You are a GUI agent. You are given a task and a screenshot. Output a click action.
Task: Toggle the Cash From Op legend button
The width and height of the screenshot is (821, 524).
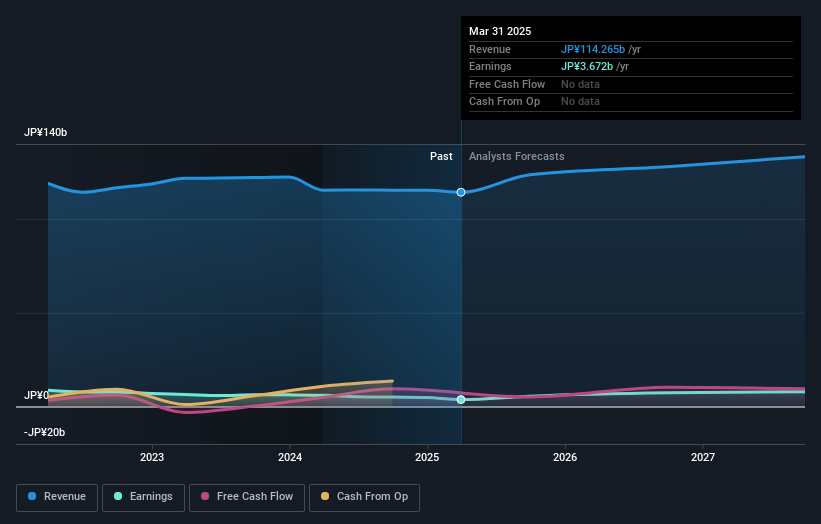pyautogui.click(x=364, y=497)
